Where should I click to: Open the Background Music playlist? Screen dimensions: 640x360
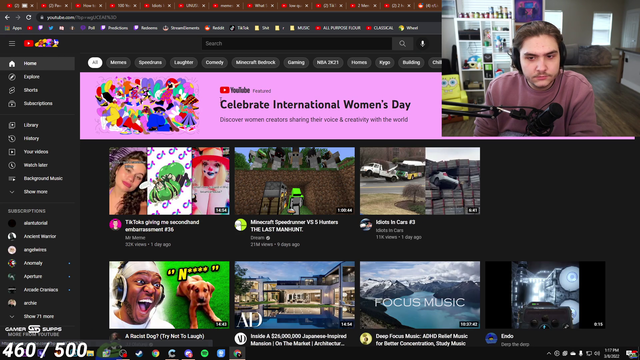coord(37,179)
